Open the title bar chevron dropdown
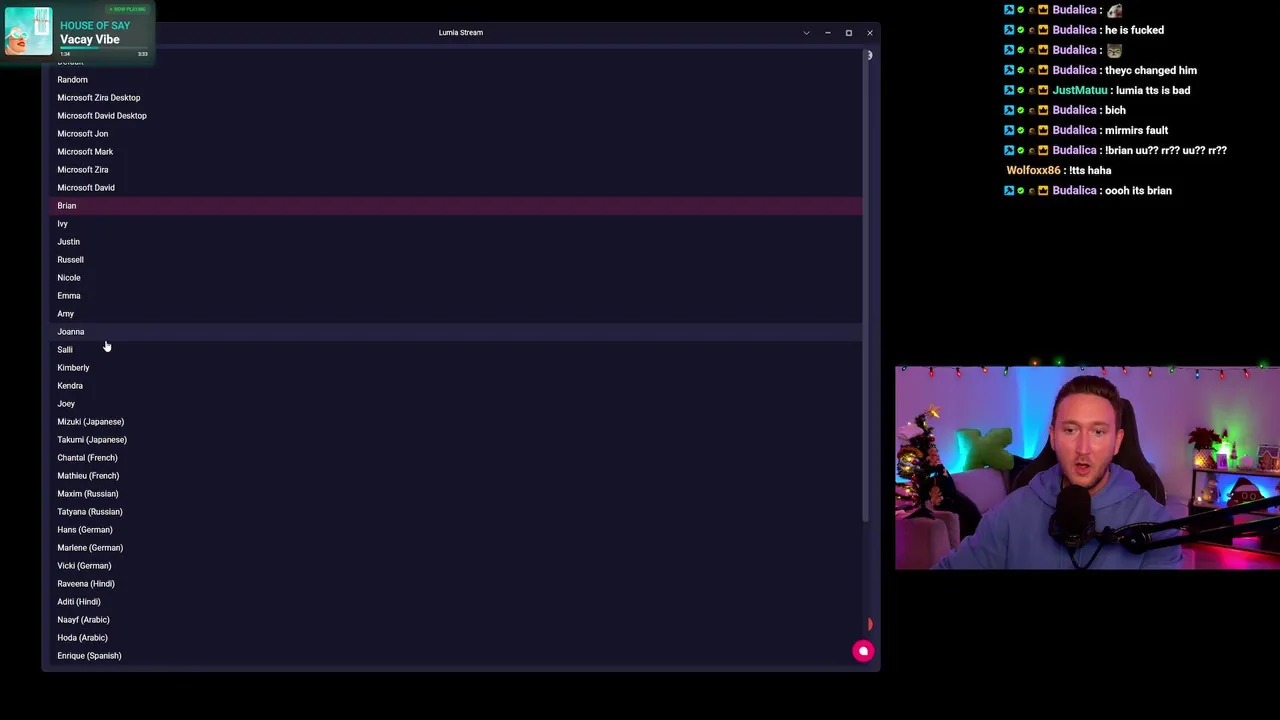1280x720 pixels. coord(806,33)
